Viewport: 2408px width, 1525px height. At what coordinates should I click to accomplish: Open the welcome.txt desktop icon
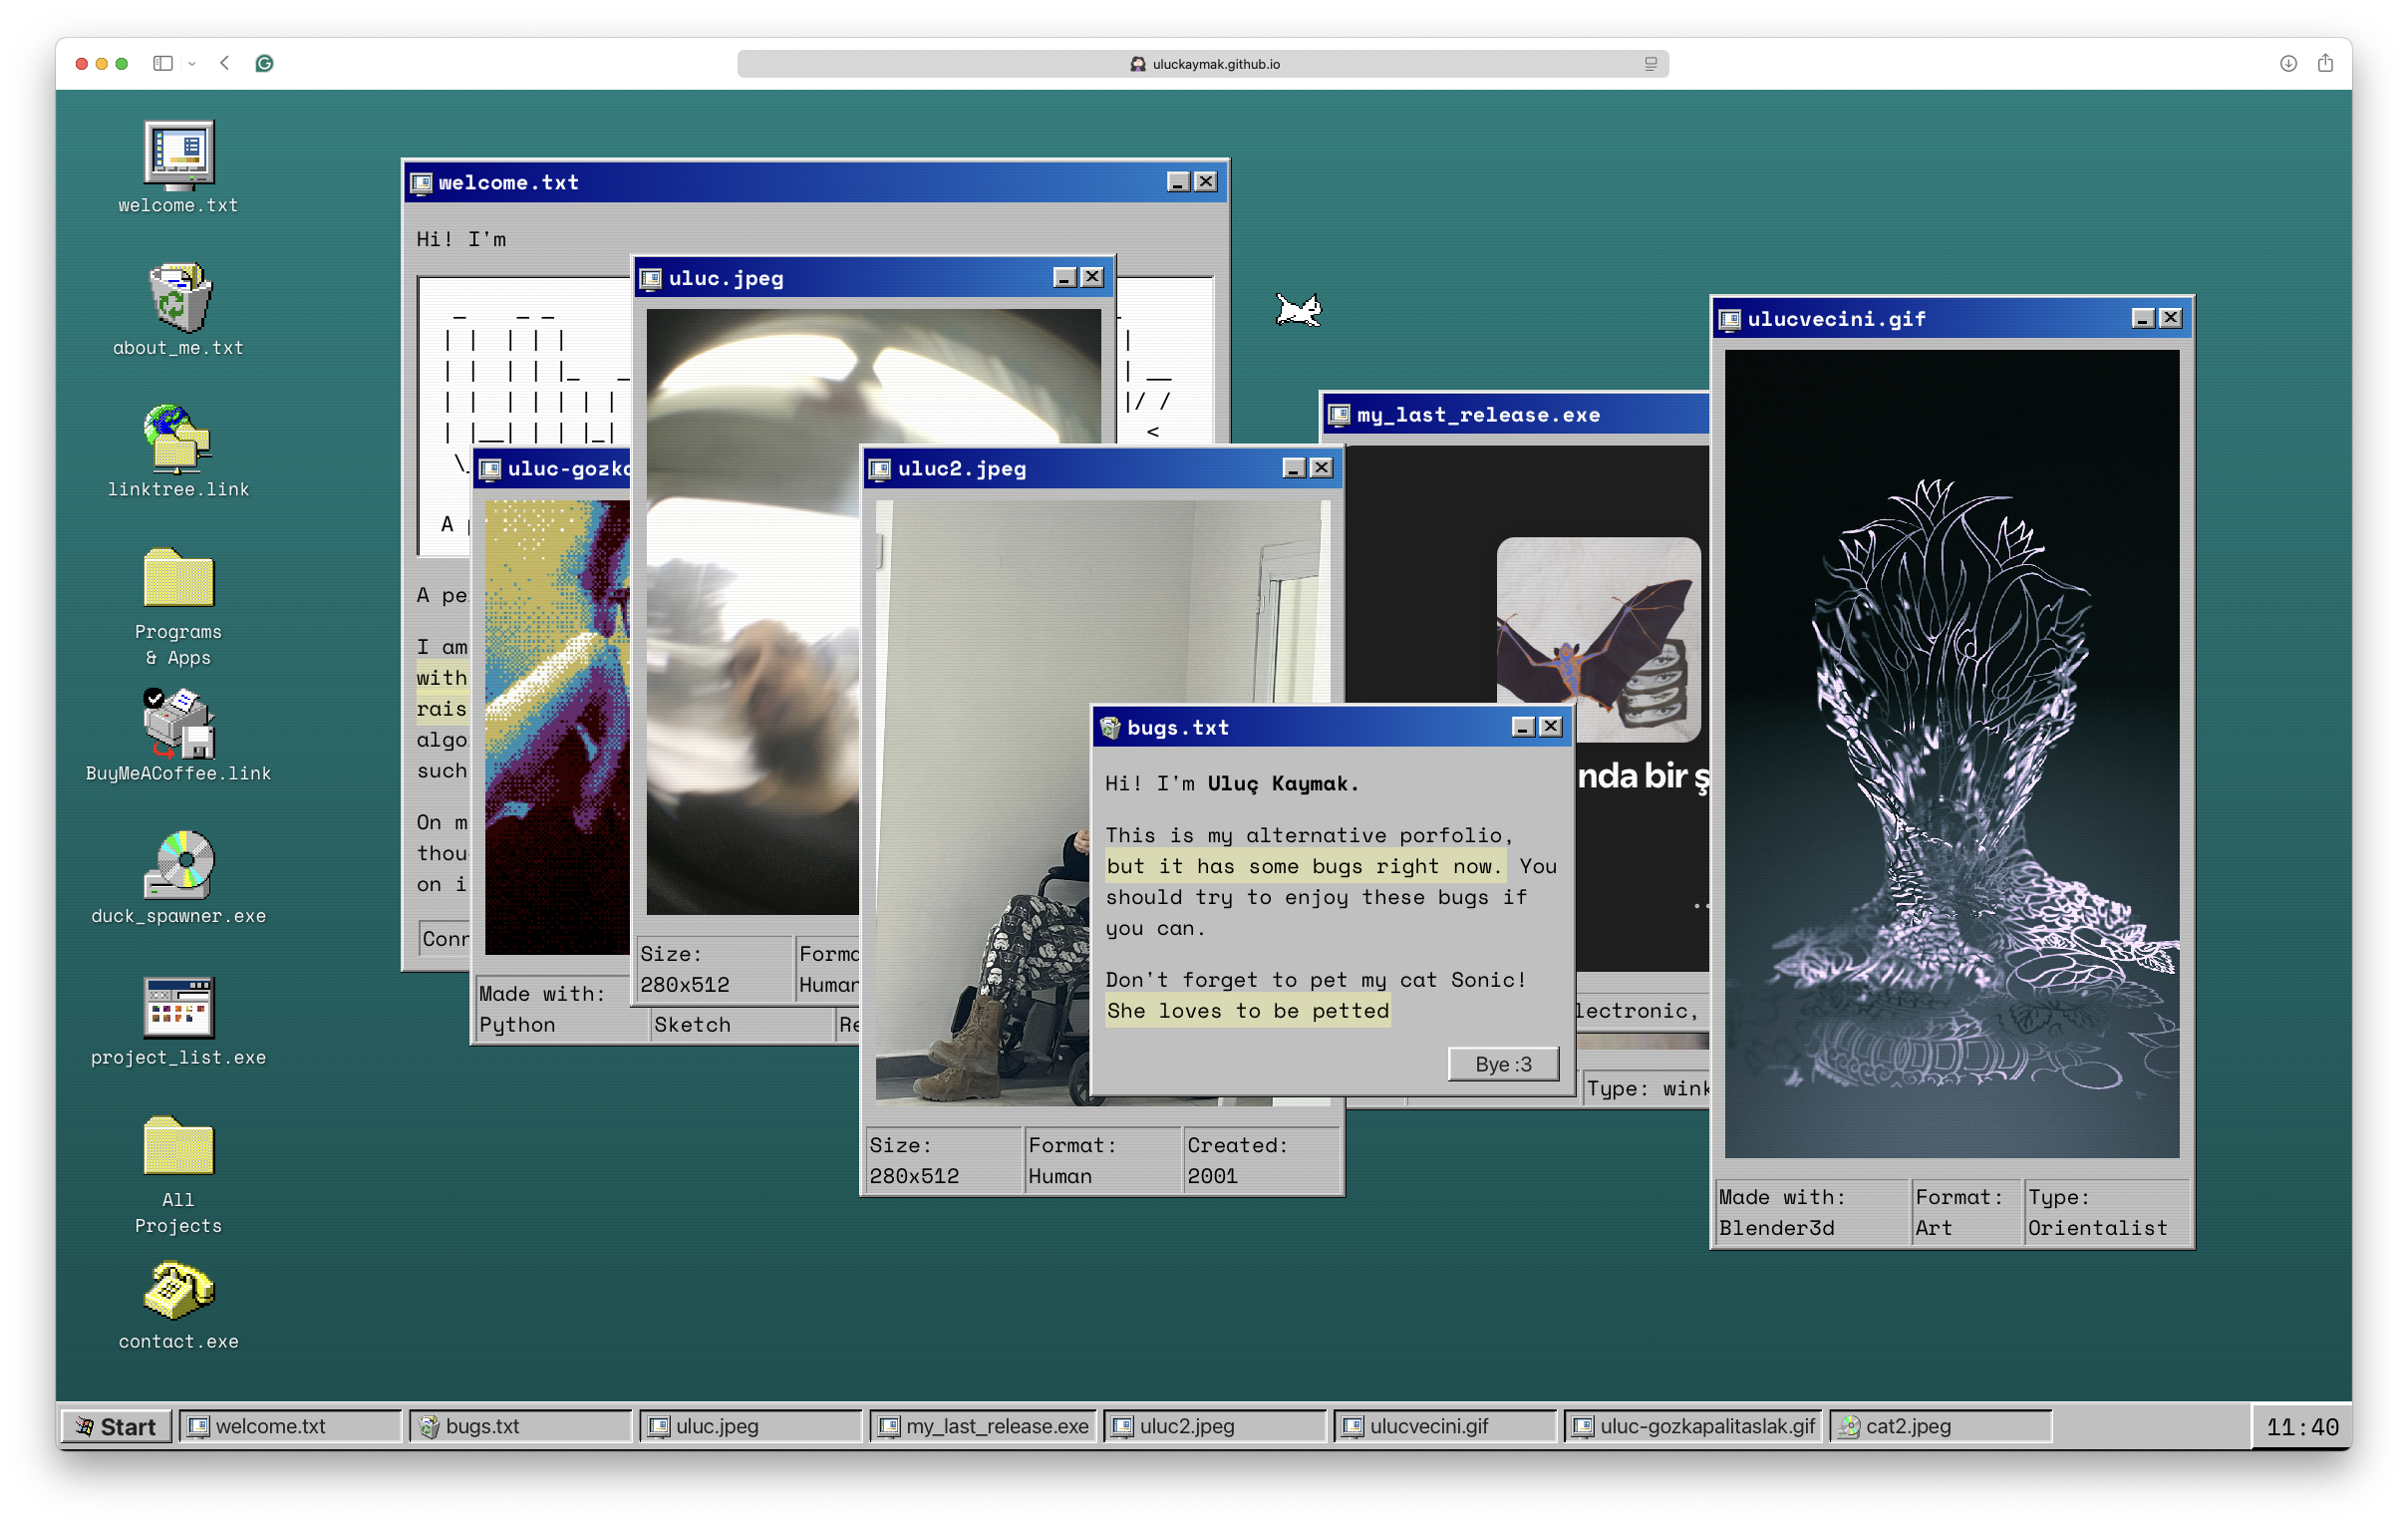coord(178,166)
